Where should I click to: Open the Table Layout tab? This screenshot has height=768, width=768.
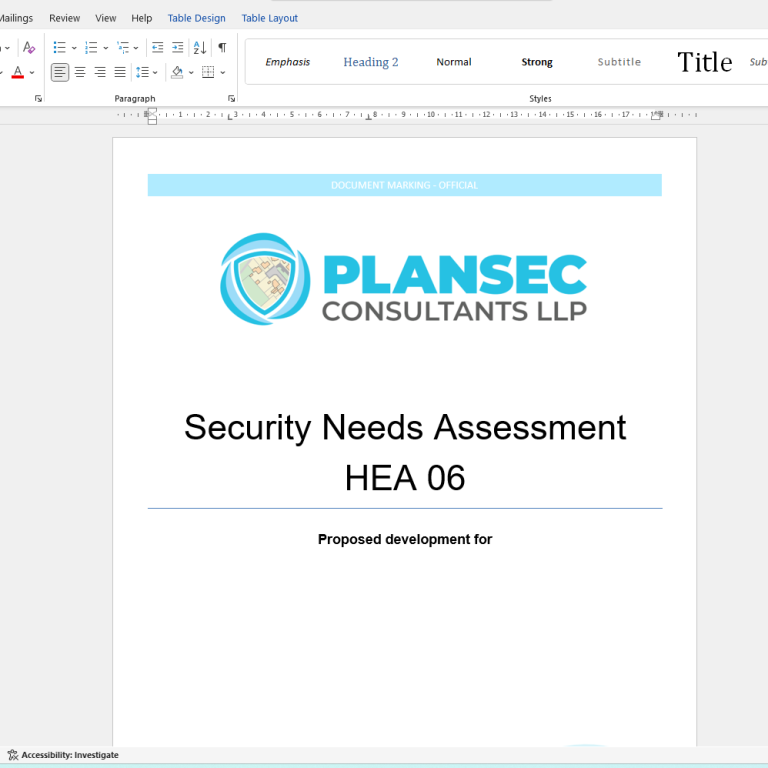(x=269, y=18)
